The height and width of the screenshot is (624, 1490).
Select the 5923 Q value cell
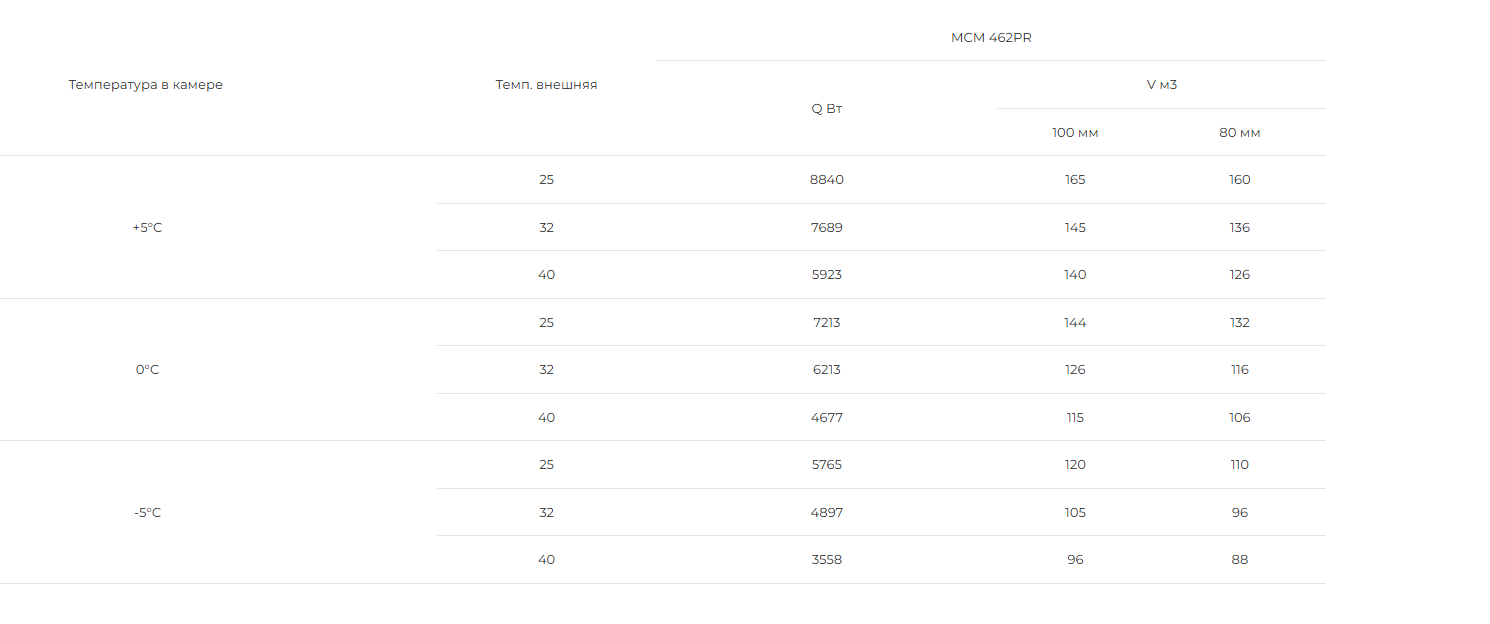point(827,275)
